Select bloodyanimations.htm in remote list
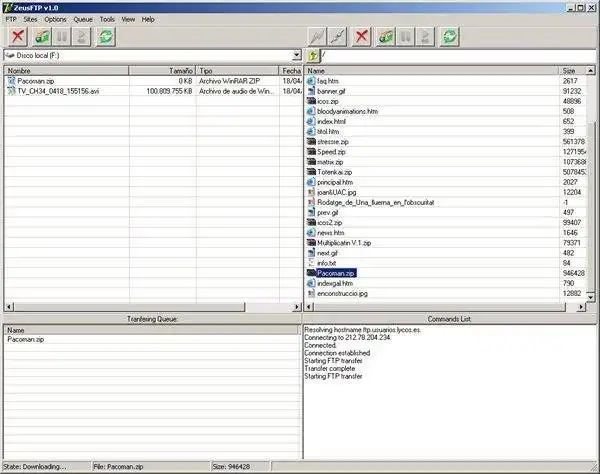Image resolution: width=600 pixels, height=474 pixels. pos(347,111)
